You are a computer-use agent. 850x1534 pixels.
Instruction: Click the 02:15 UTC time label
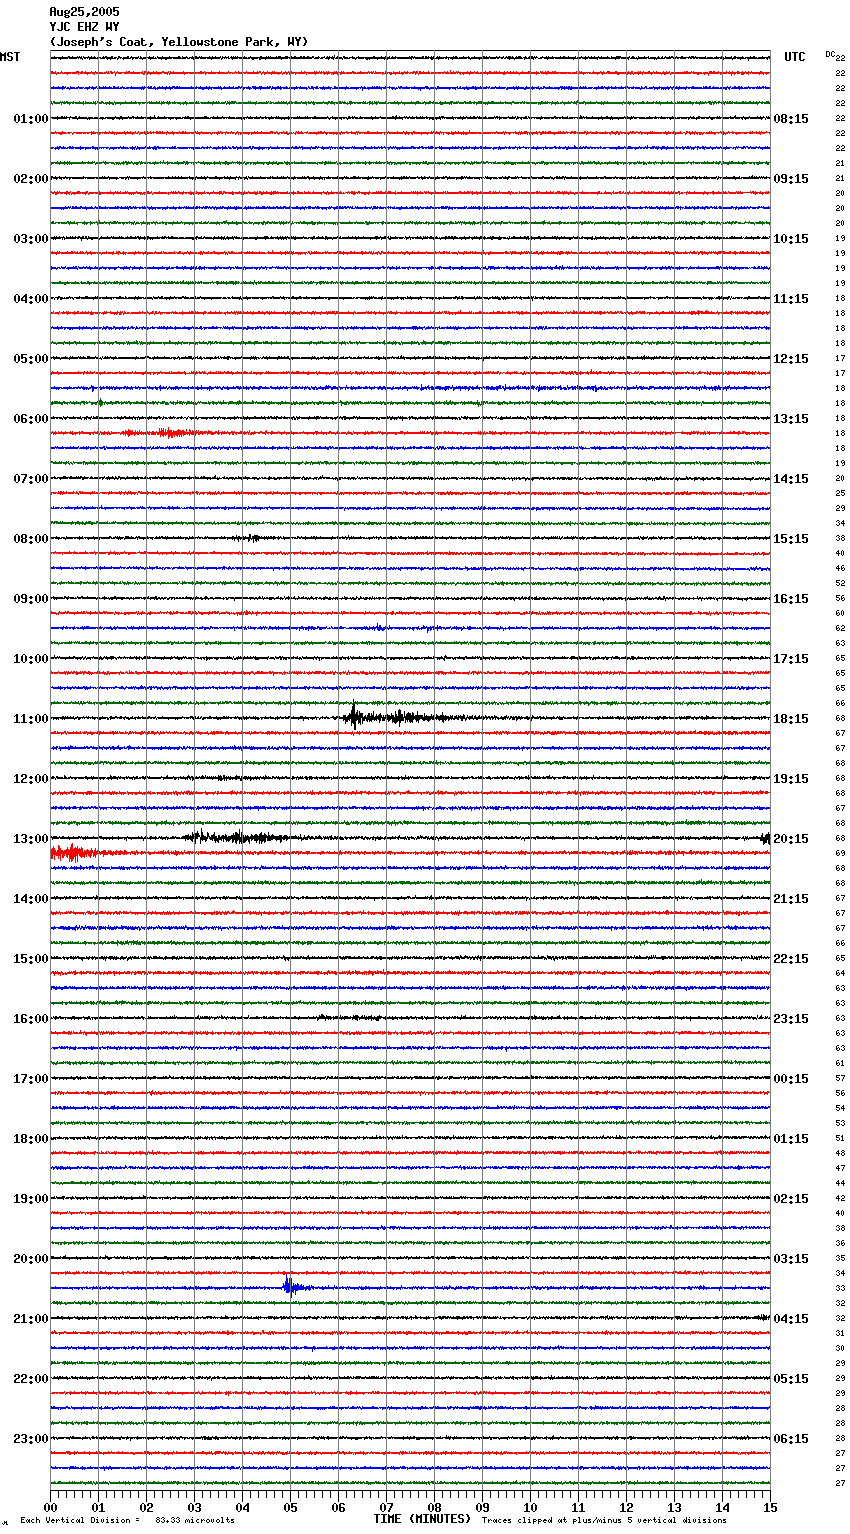click(791, 1199)
